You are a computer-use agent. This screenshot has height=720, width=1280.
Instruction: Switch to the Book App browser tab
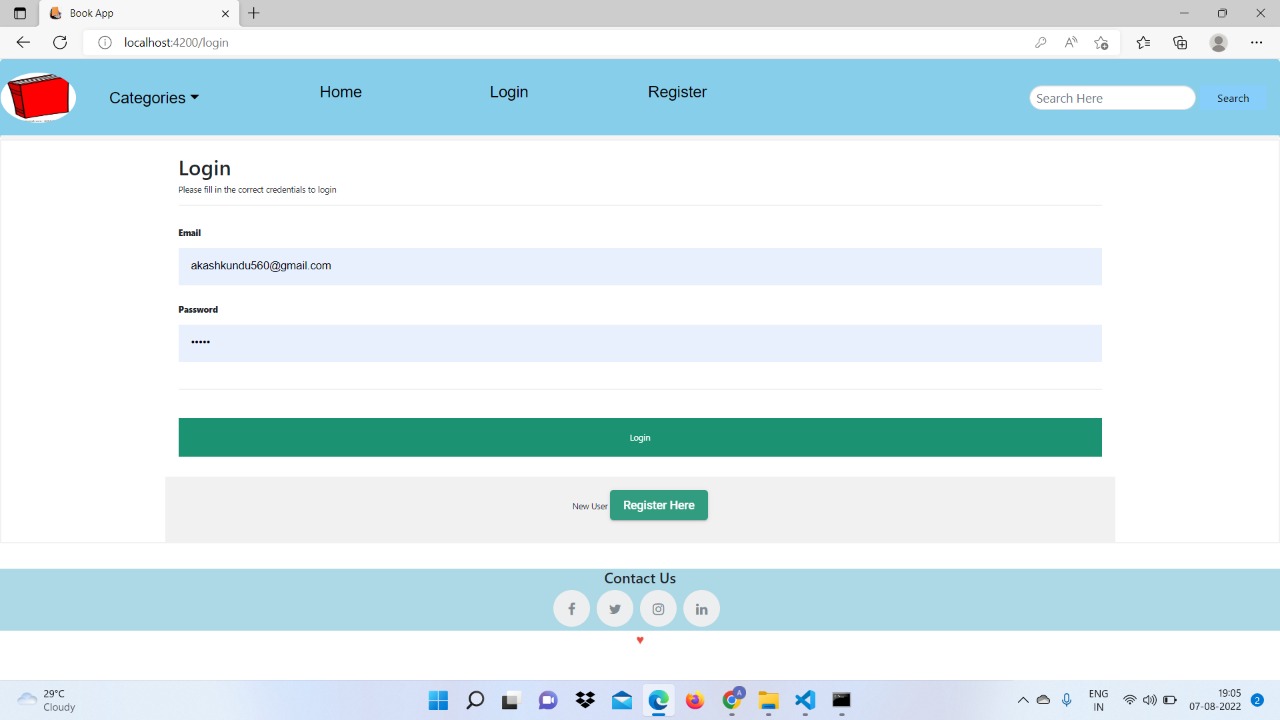(130, 13)
